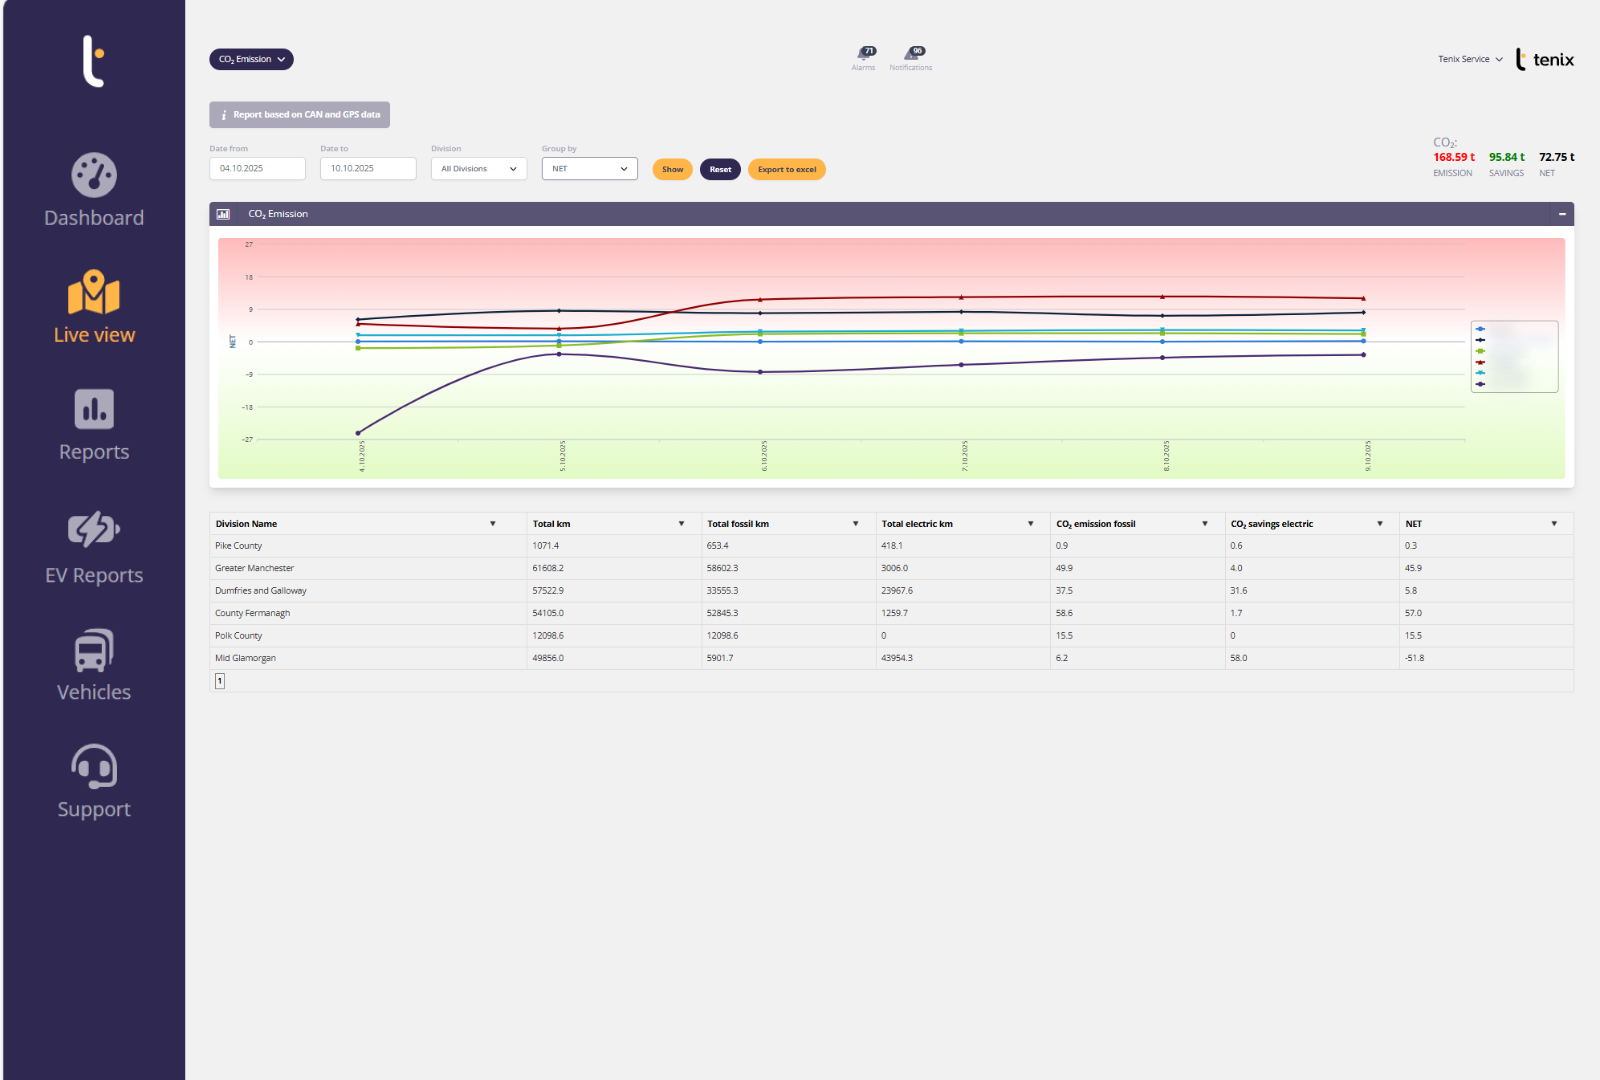Collapse the CO₂ Emission chart panel

point(1561,214)
